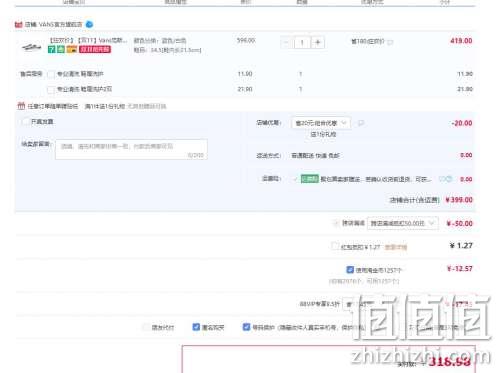Image resolution: width=500 pixels, height=373 pixels.
Task: Expand the store discount dropdown
Action: point(321,123)
